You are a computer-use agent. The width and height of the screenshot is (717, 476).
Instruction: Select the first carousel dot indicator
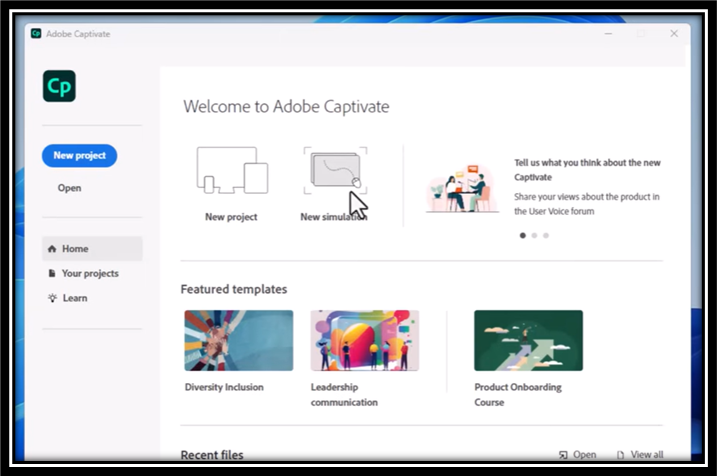click(521, 235)
